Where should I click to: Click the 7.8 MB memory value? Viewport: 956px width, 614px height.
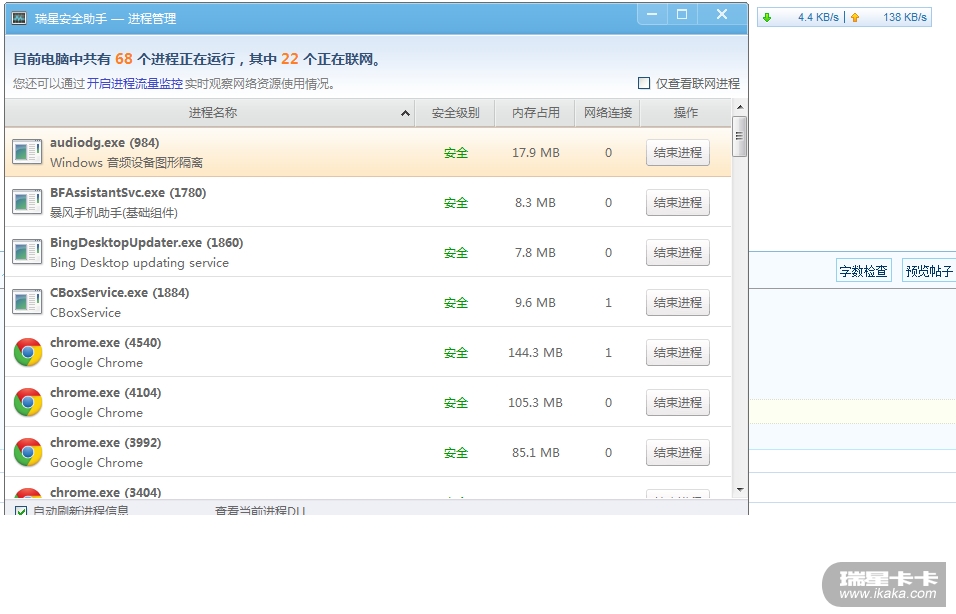click(535, 252)
